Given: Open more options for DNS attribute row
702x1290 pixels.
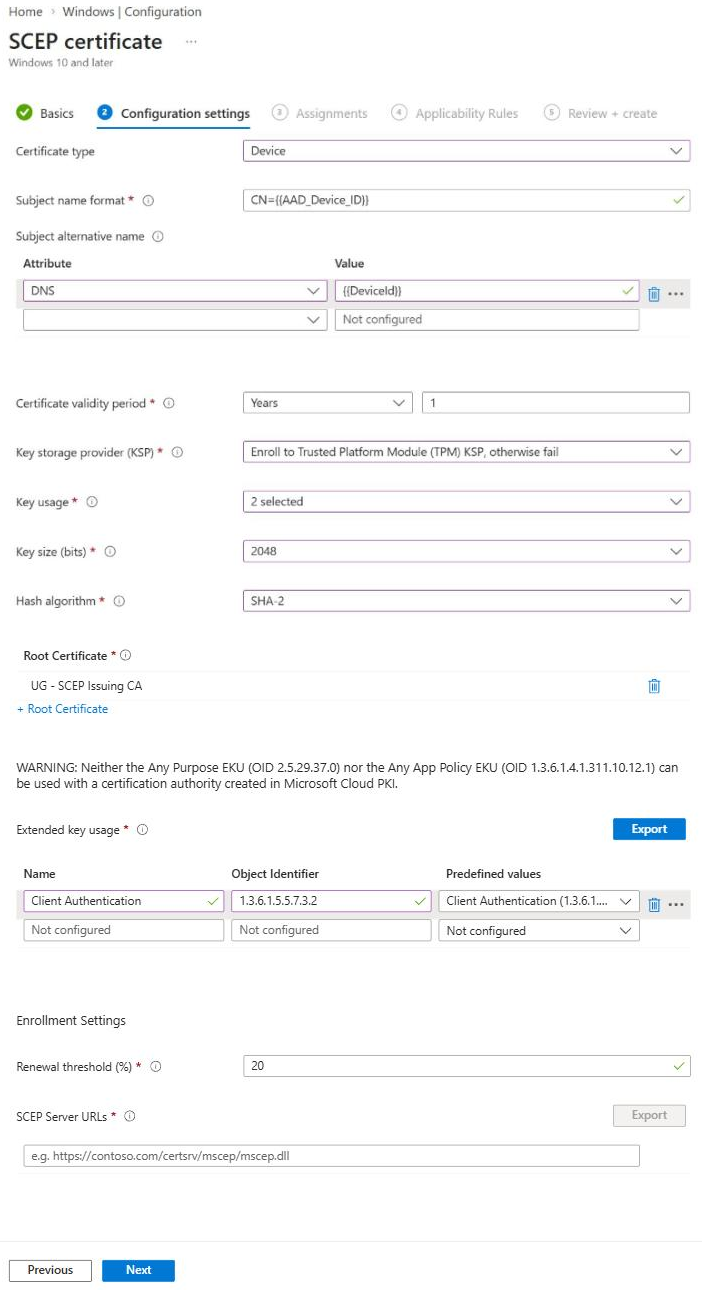Looking at the screenshot, I should (x=676, y=294).
